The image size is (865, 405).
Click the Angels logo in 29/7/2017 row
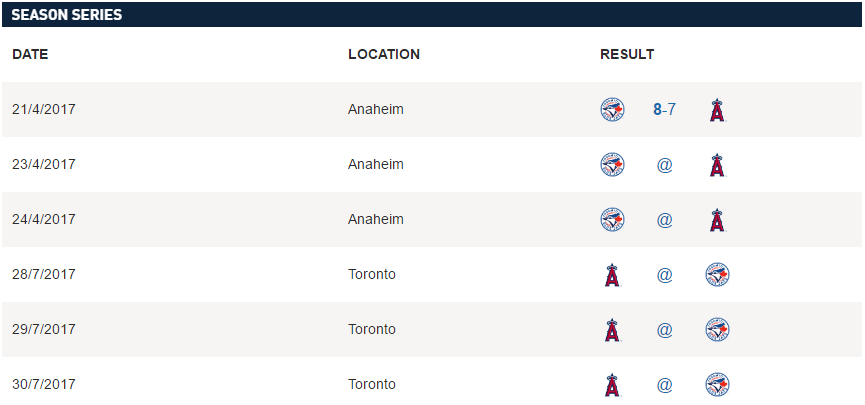tap(612, 329)
